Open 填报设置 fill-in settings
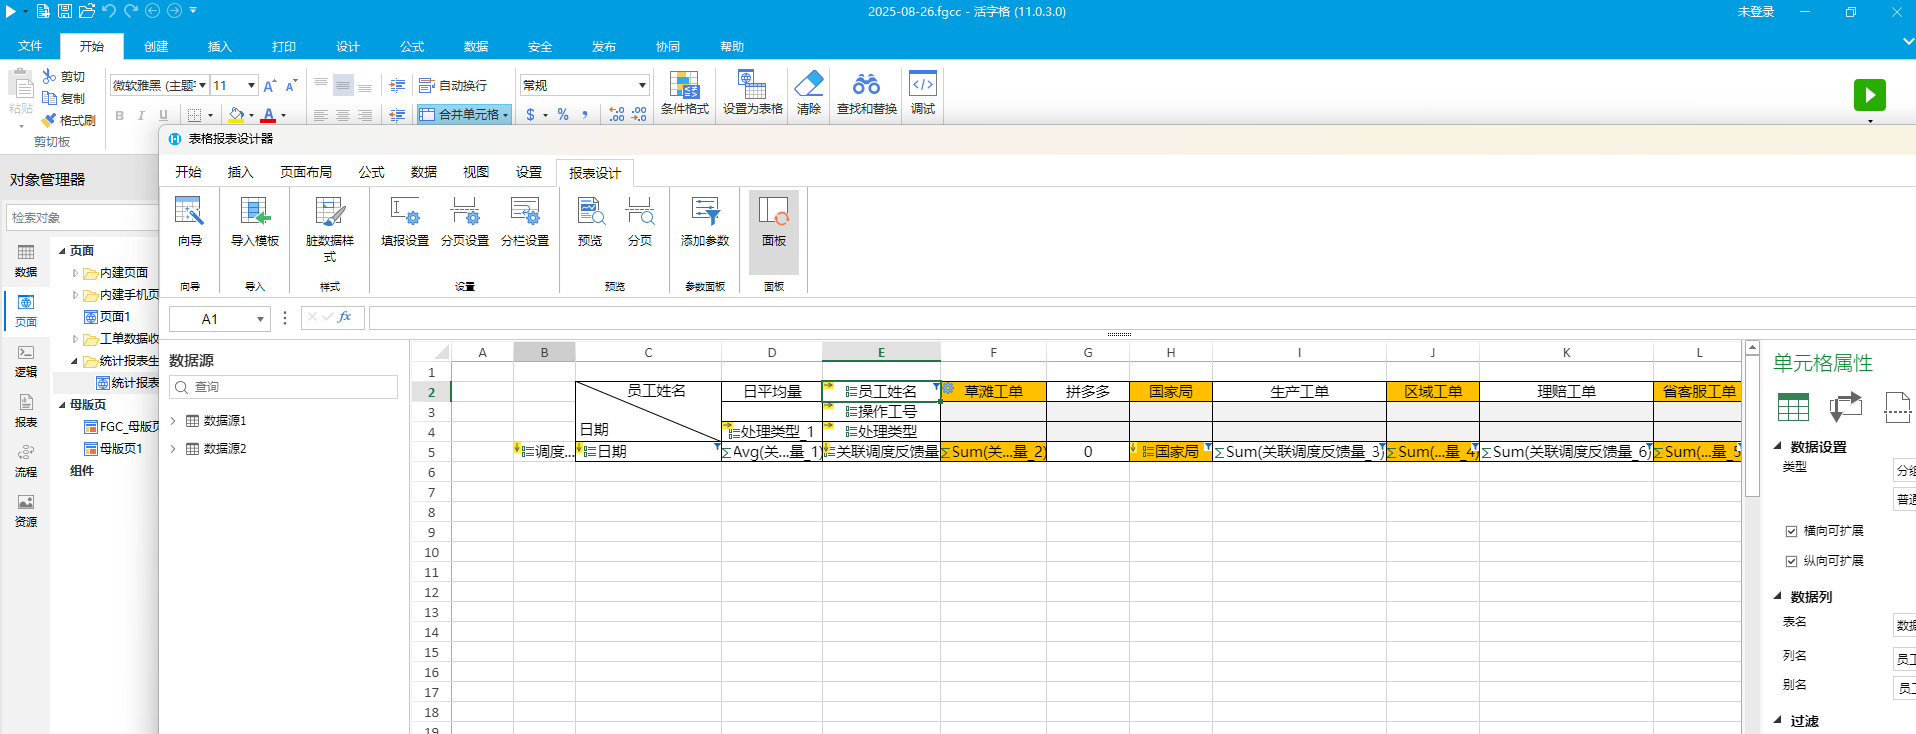The height and width of the screenshot is (734, 1916). 405,222
